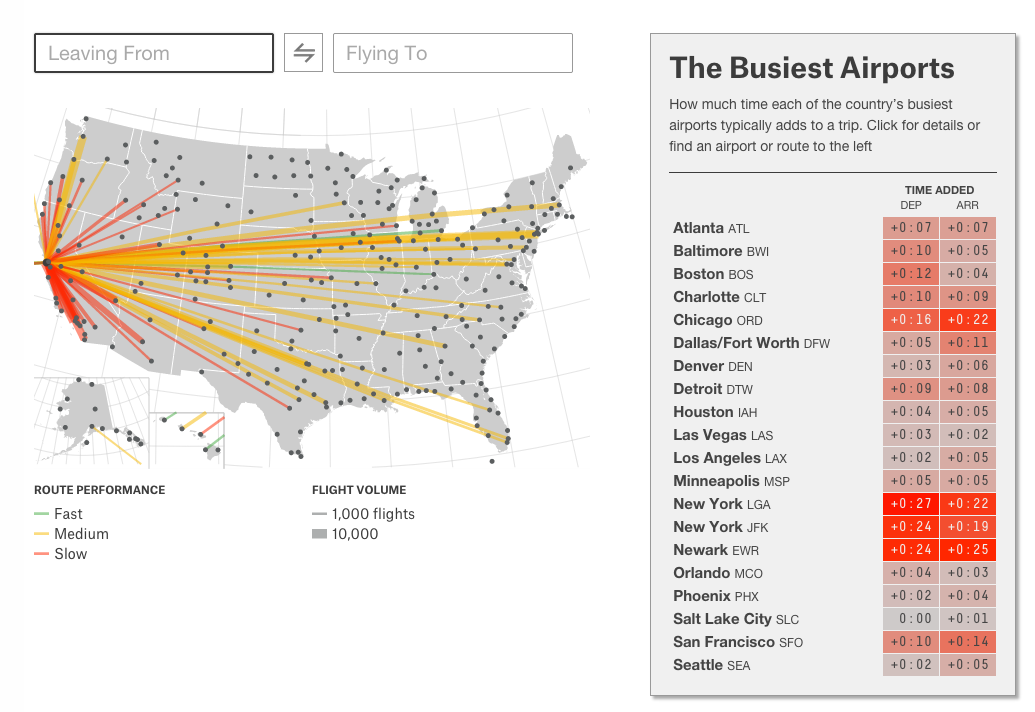The width and height of the screenshot is (1035, 712).
Task: Click New York LGA +0:27 departure cell
Action: pos(911,504)
